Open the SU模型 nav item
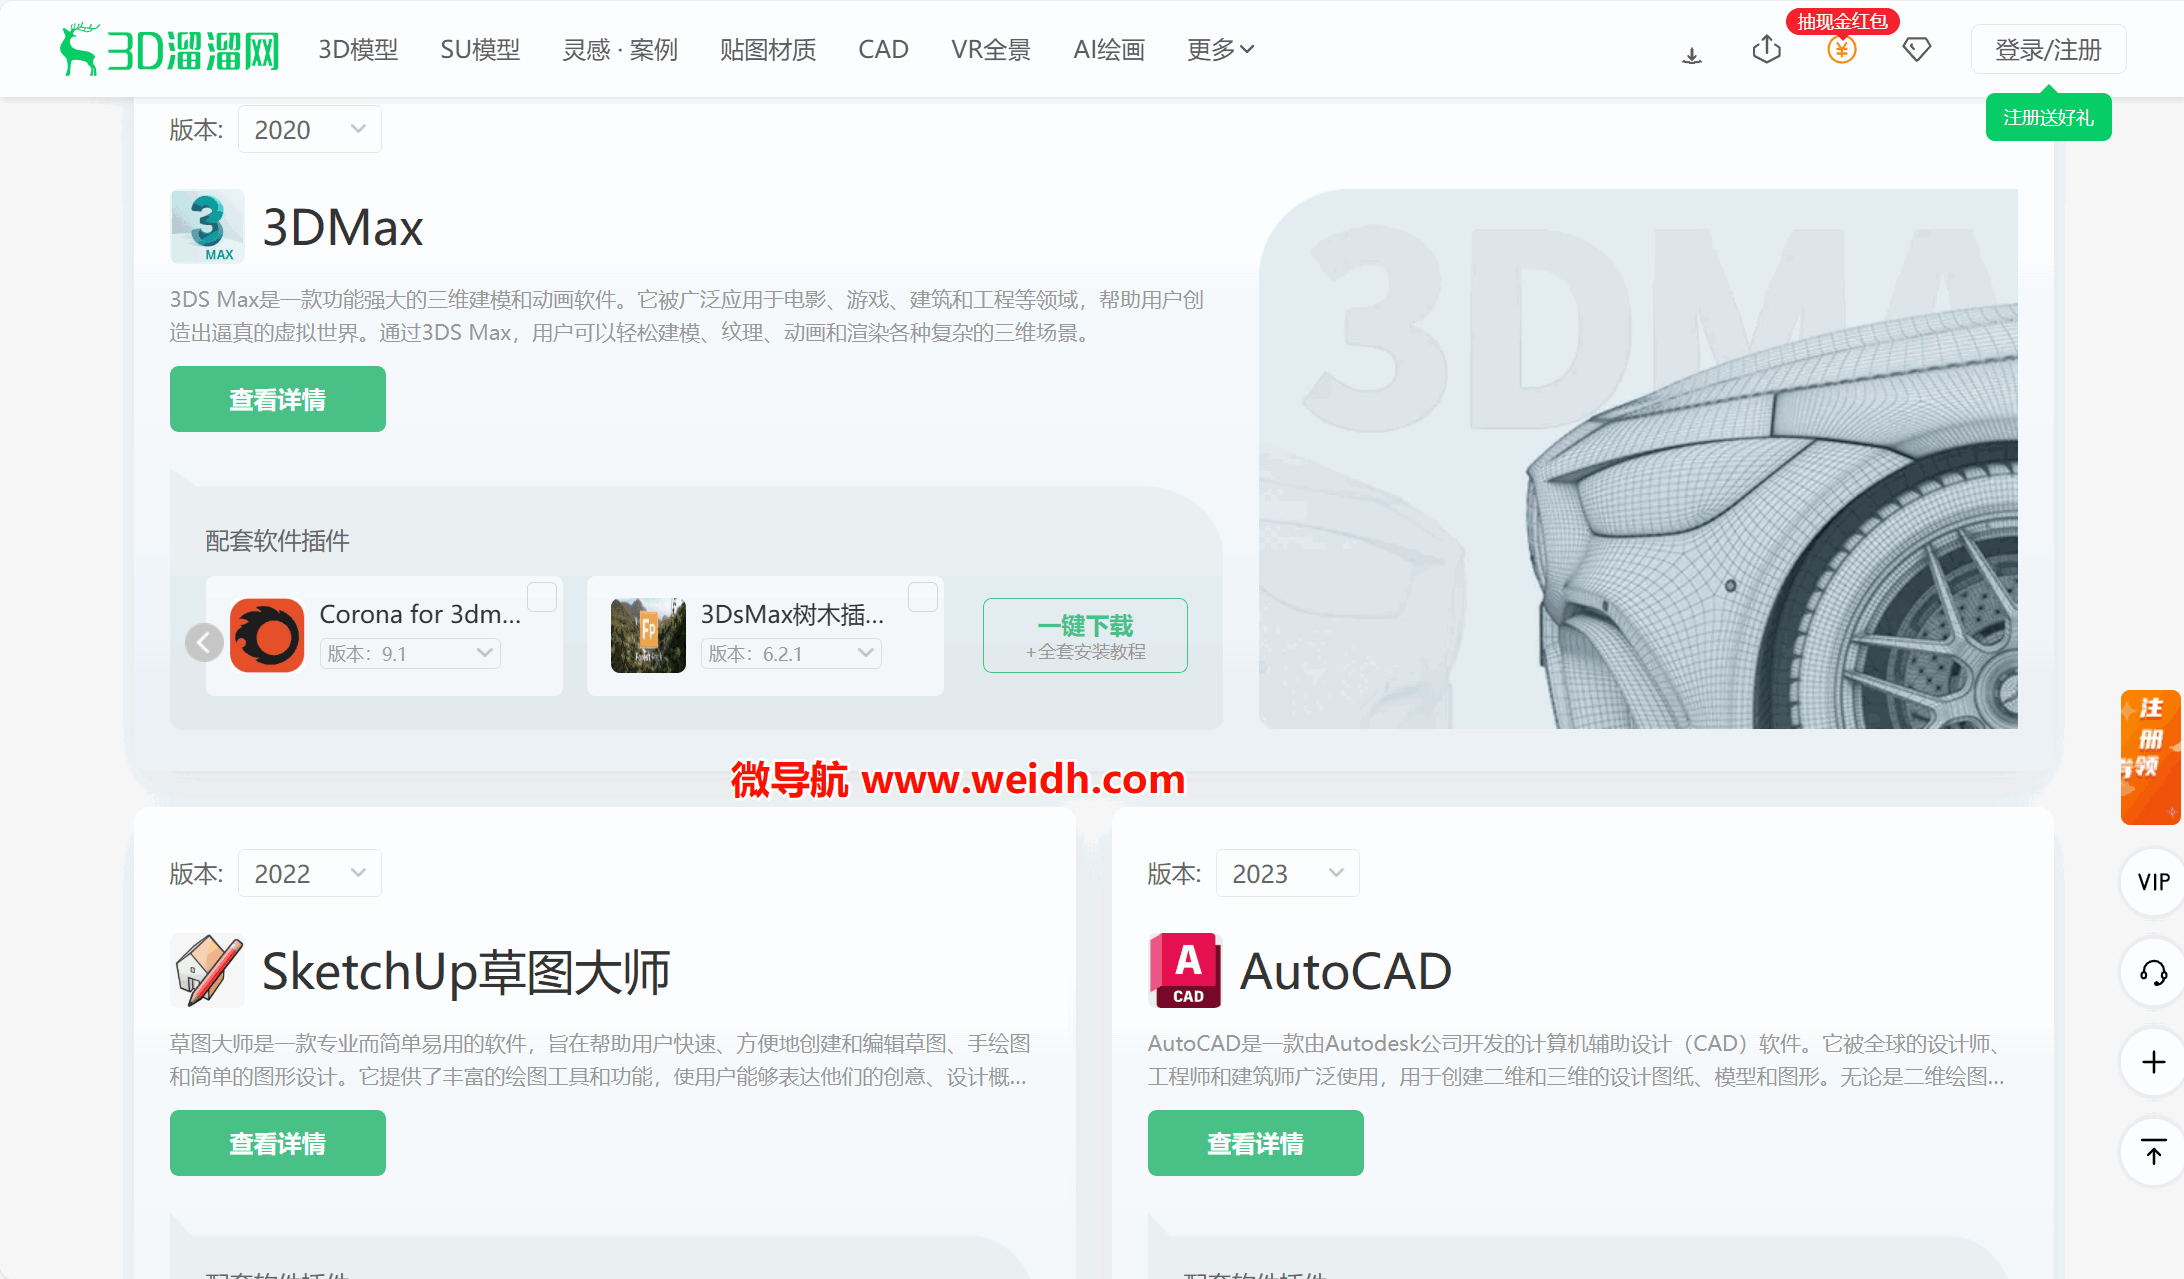Screen dimensions: 2184x1279 (480, 49)
